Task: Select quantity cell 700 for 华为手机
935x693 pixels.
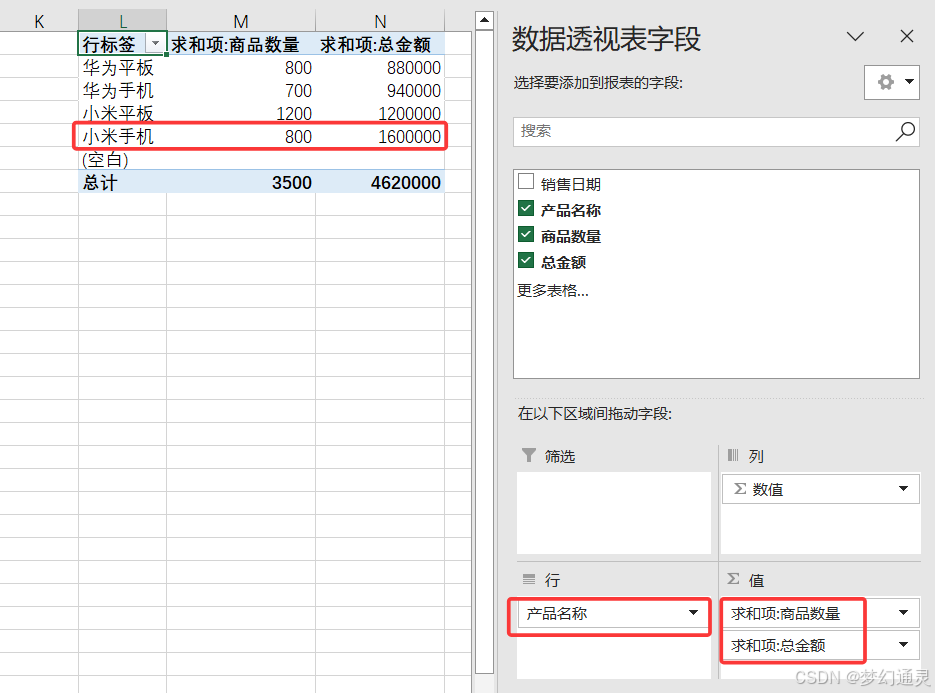Action: 241,90
